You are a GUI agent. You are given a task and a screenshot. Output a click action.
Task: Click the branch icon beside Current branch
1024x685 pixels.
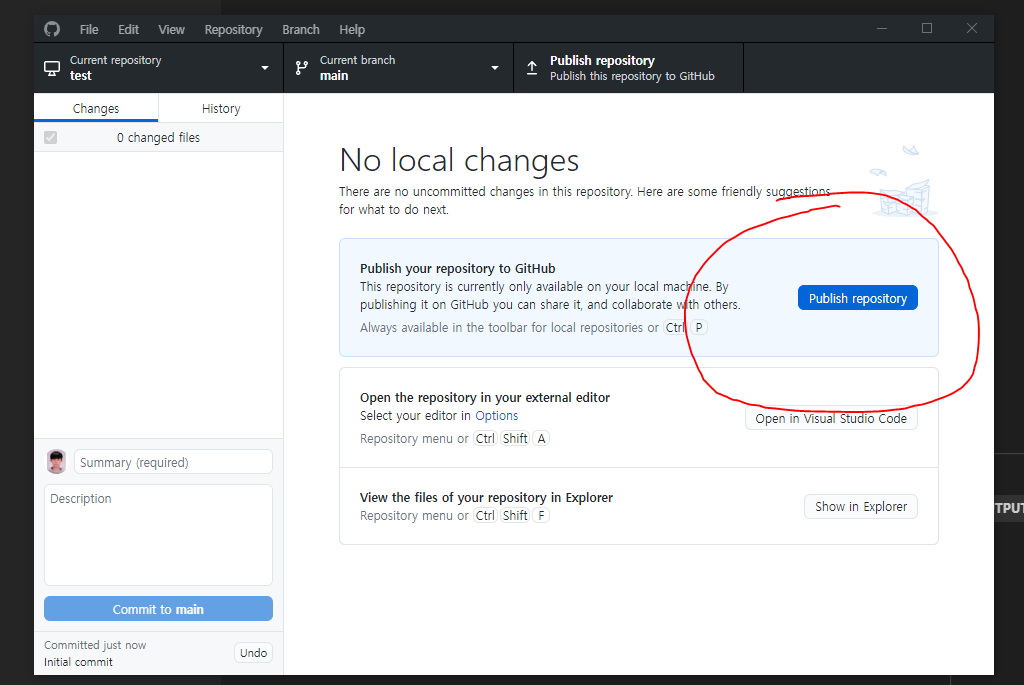point(302,68)
